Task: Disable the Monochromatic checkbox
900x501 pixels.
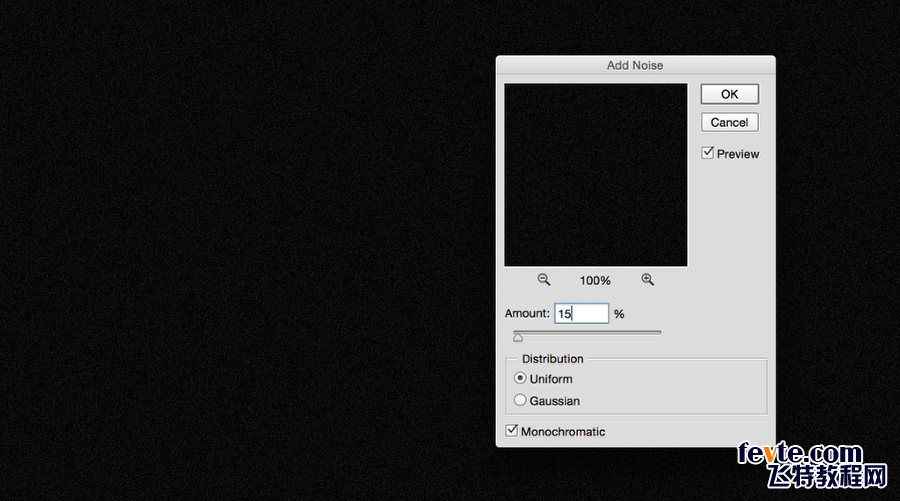Action: coord(512,431)
